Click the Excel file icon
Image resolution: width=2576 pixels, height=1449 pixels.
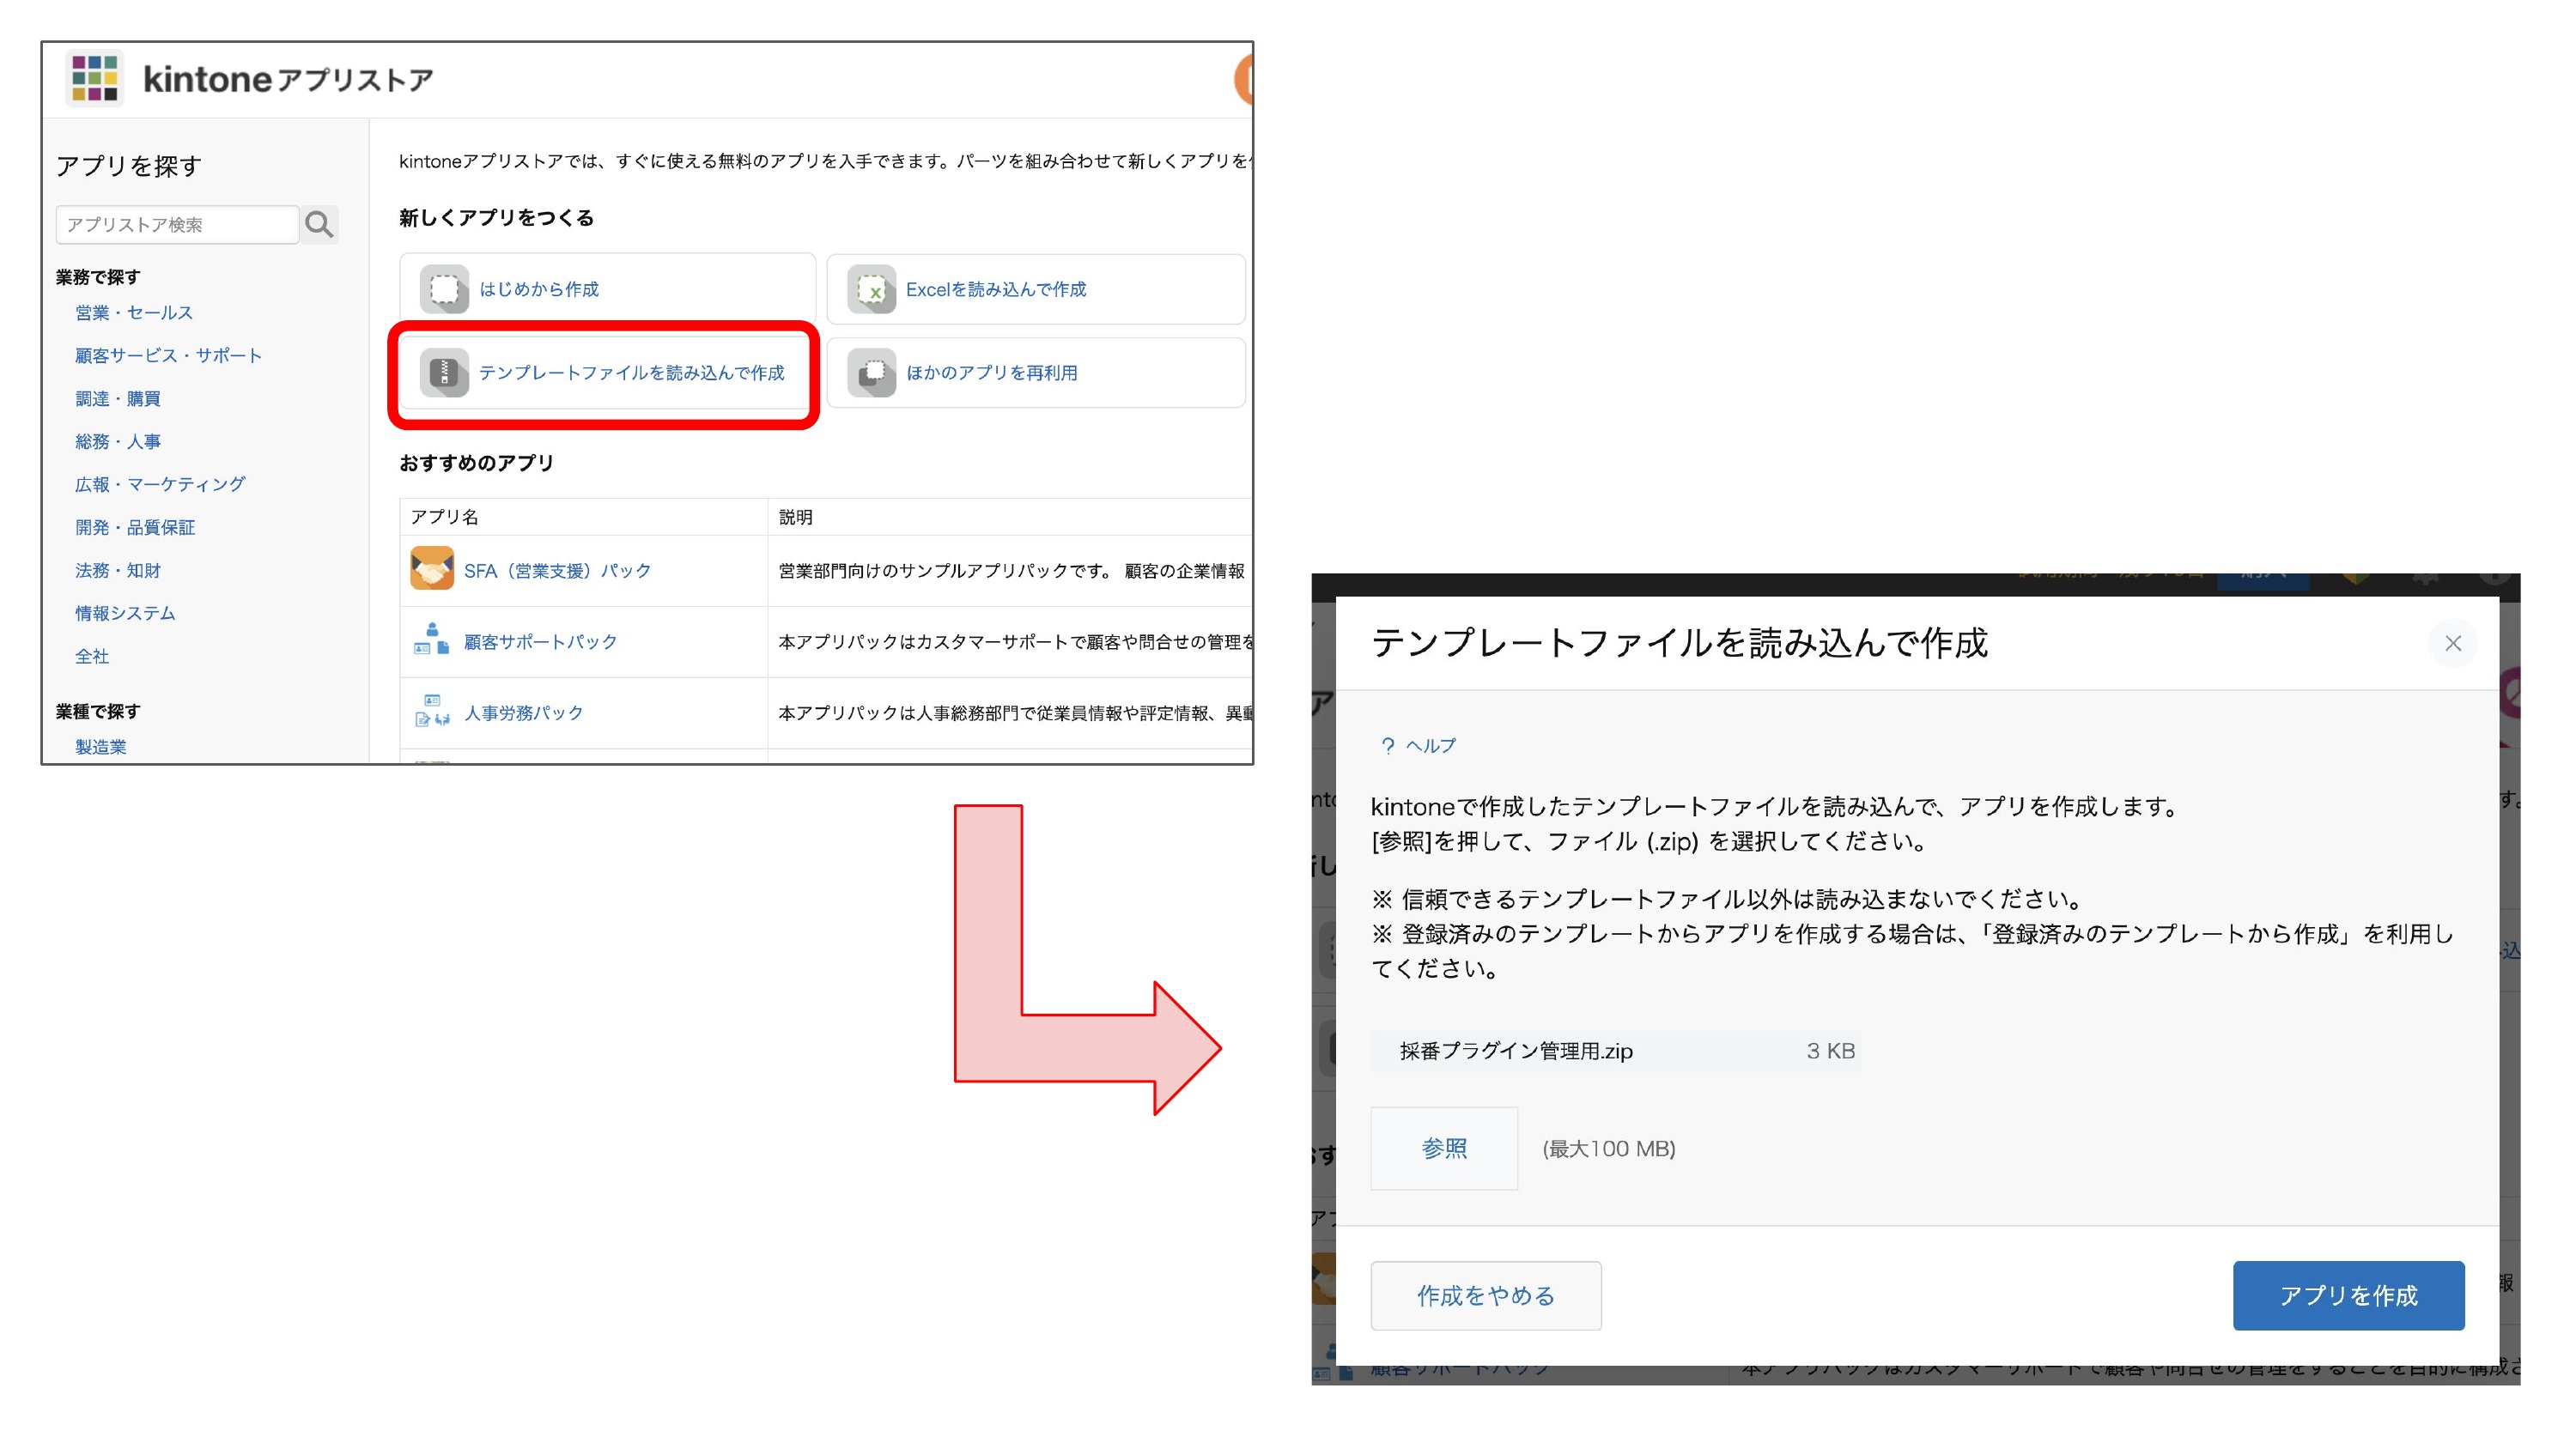(x=872, y=289)
